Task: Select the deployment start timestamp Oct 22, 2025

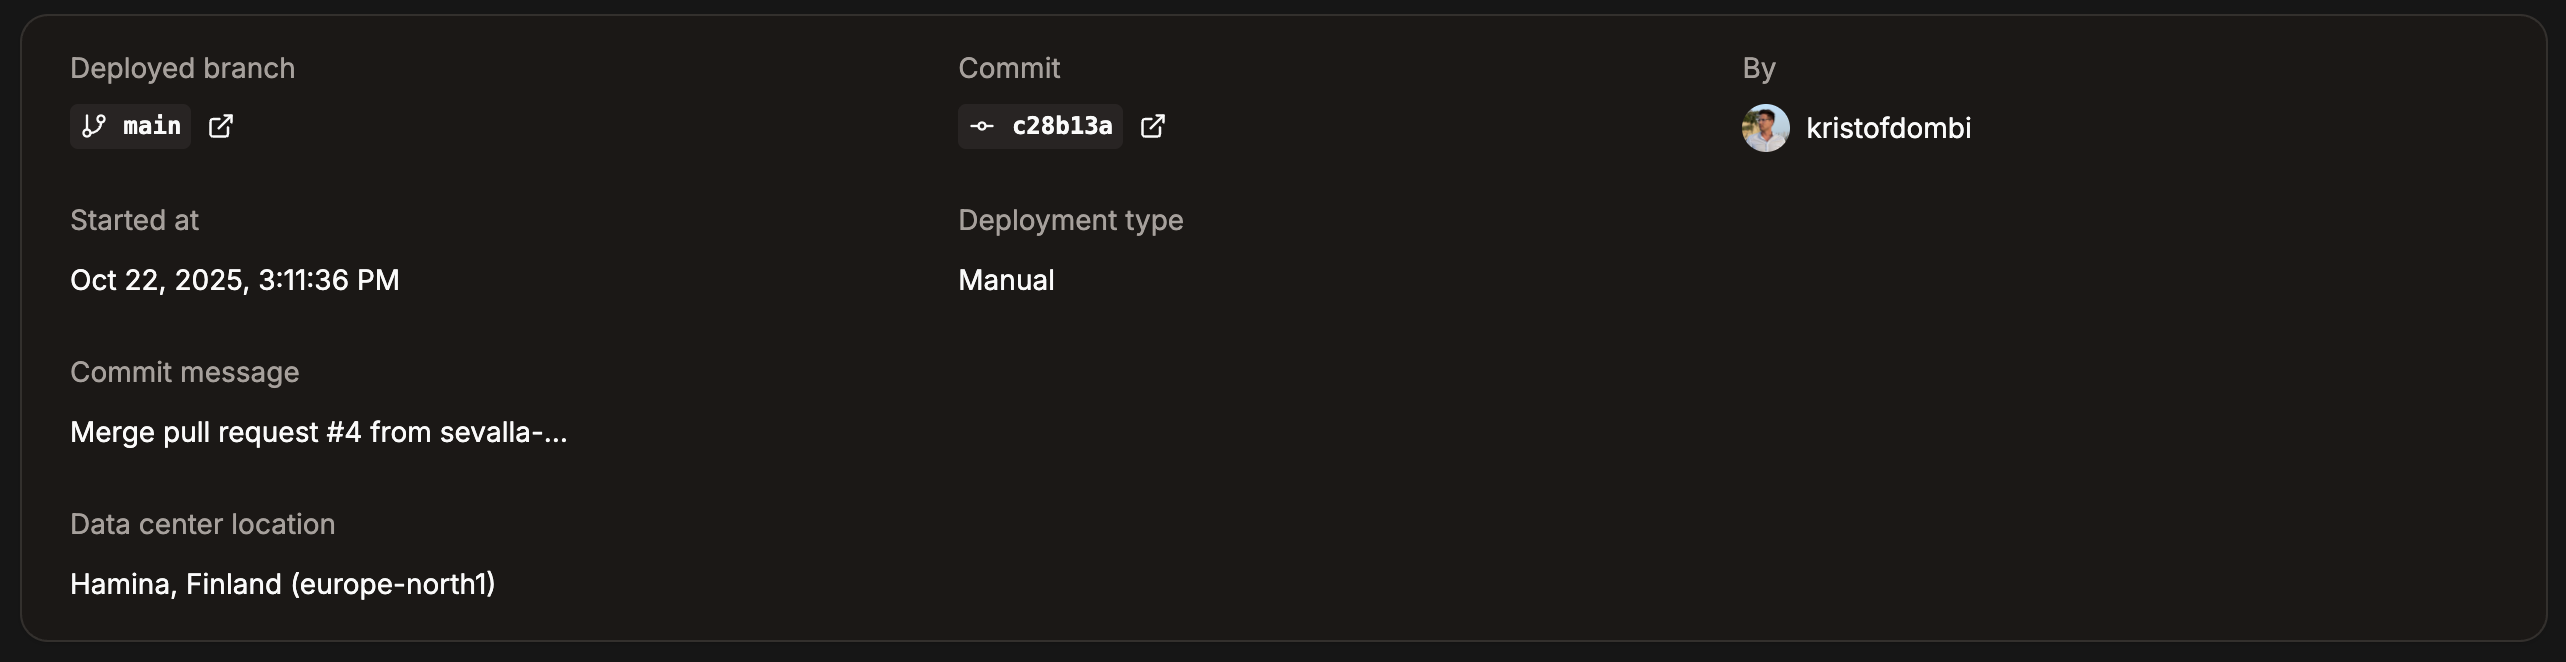Action: pos(234,280)
